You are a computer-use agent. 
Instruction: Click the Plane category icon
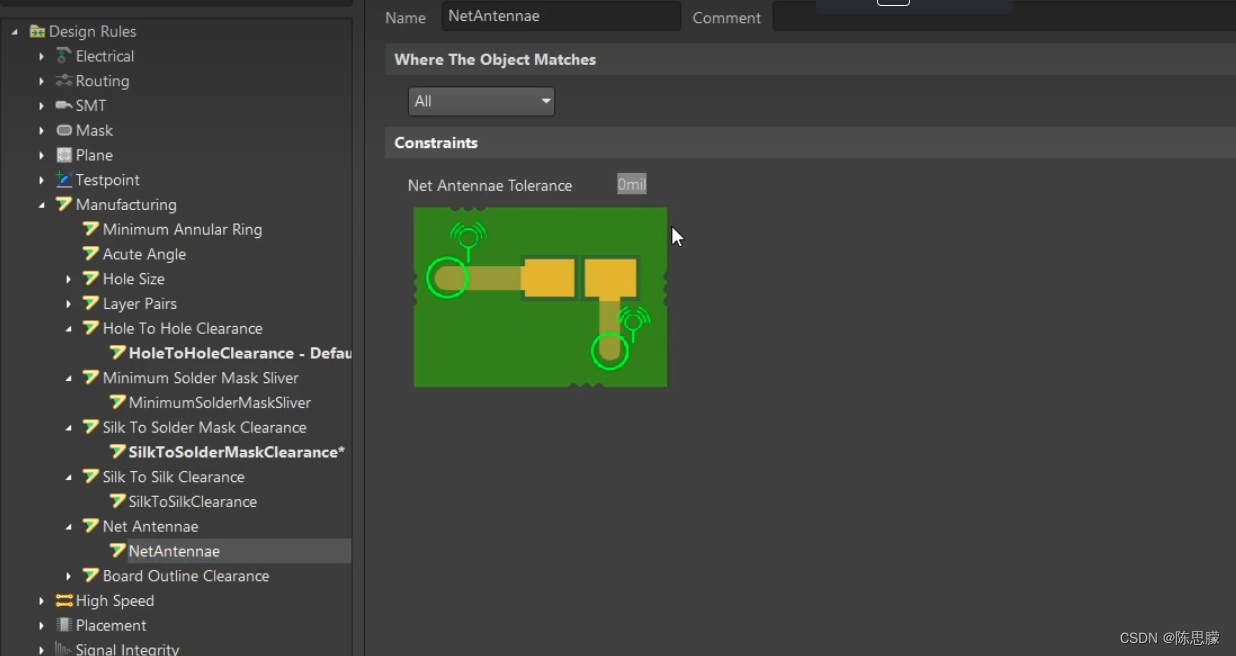pyautogui.click(x=64, y=155)
